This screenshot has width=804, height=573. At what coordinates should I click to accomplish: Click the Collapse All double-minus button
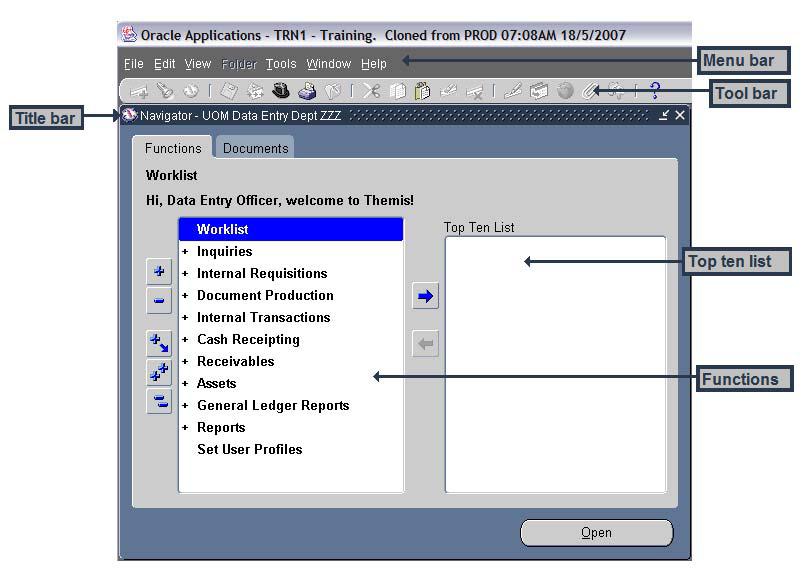click(x=159, y=401)
